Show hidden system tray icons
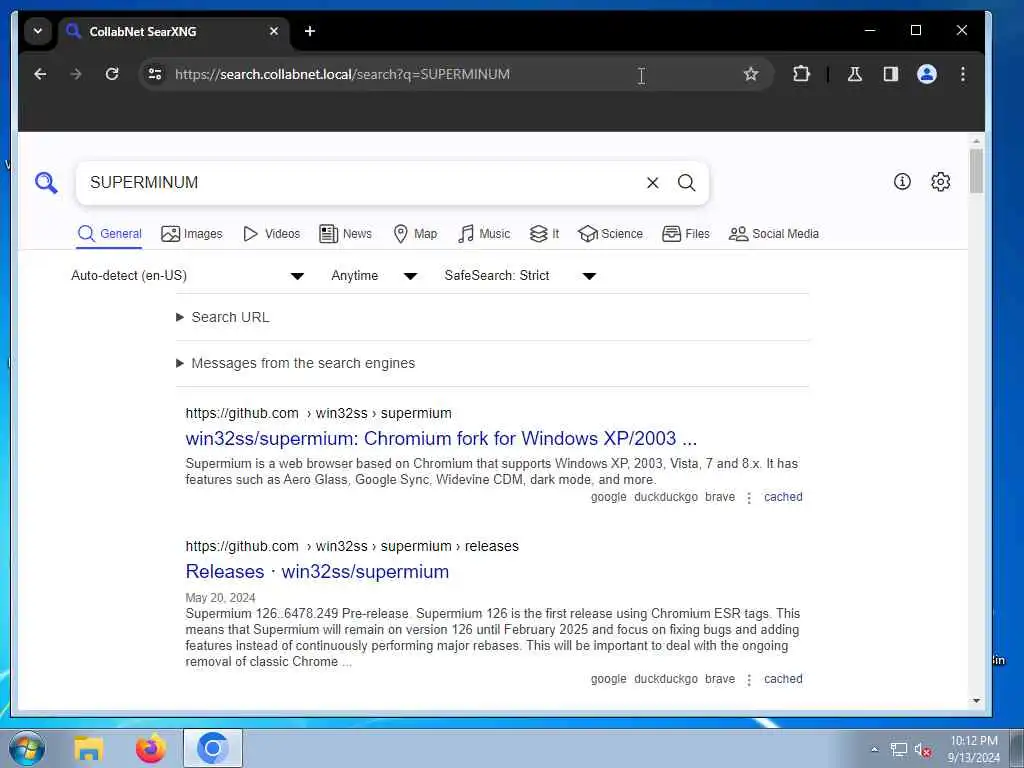The width and height of the screenshot is (1024, 768). [875, 749]
